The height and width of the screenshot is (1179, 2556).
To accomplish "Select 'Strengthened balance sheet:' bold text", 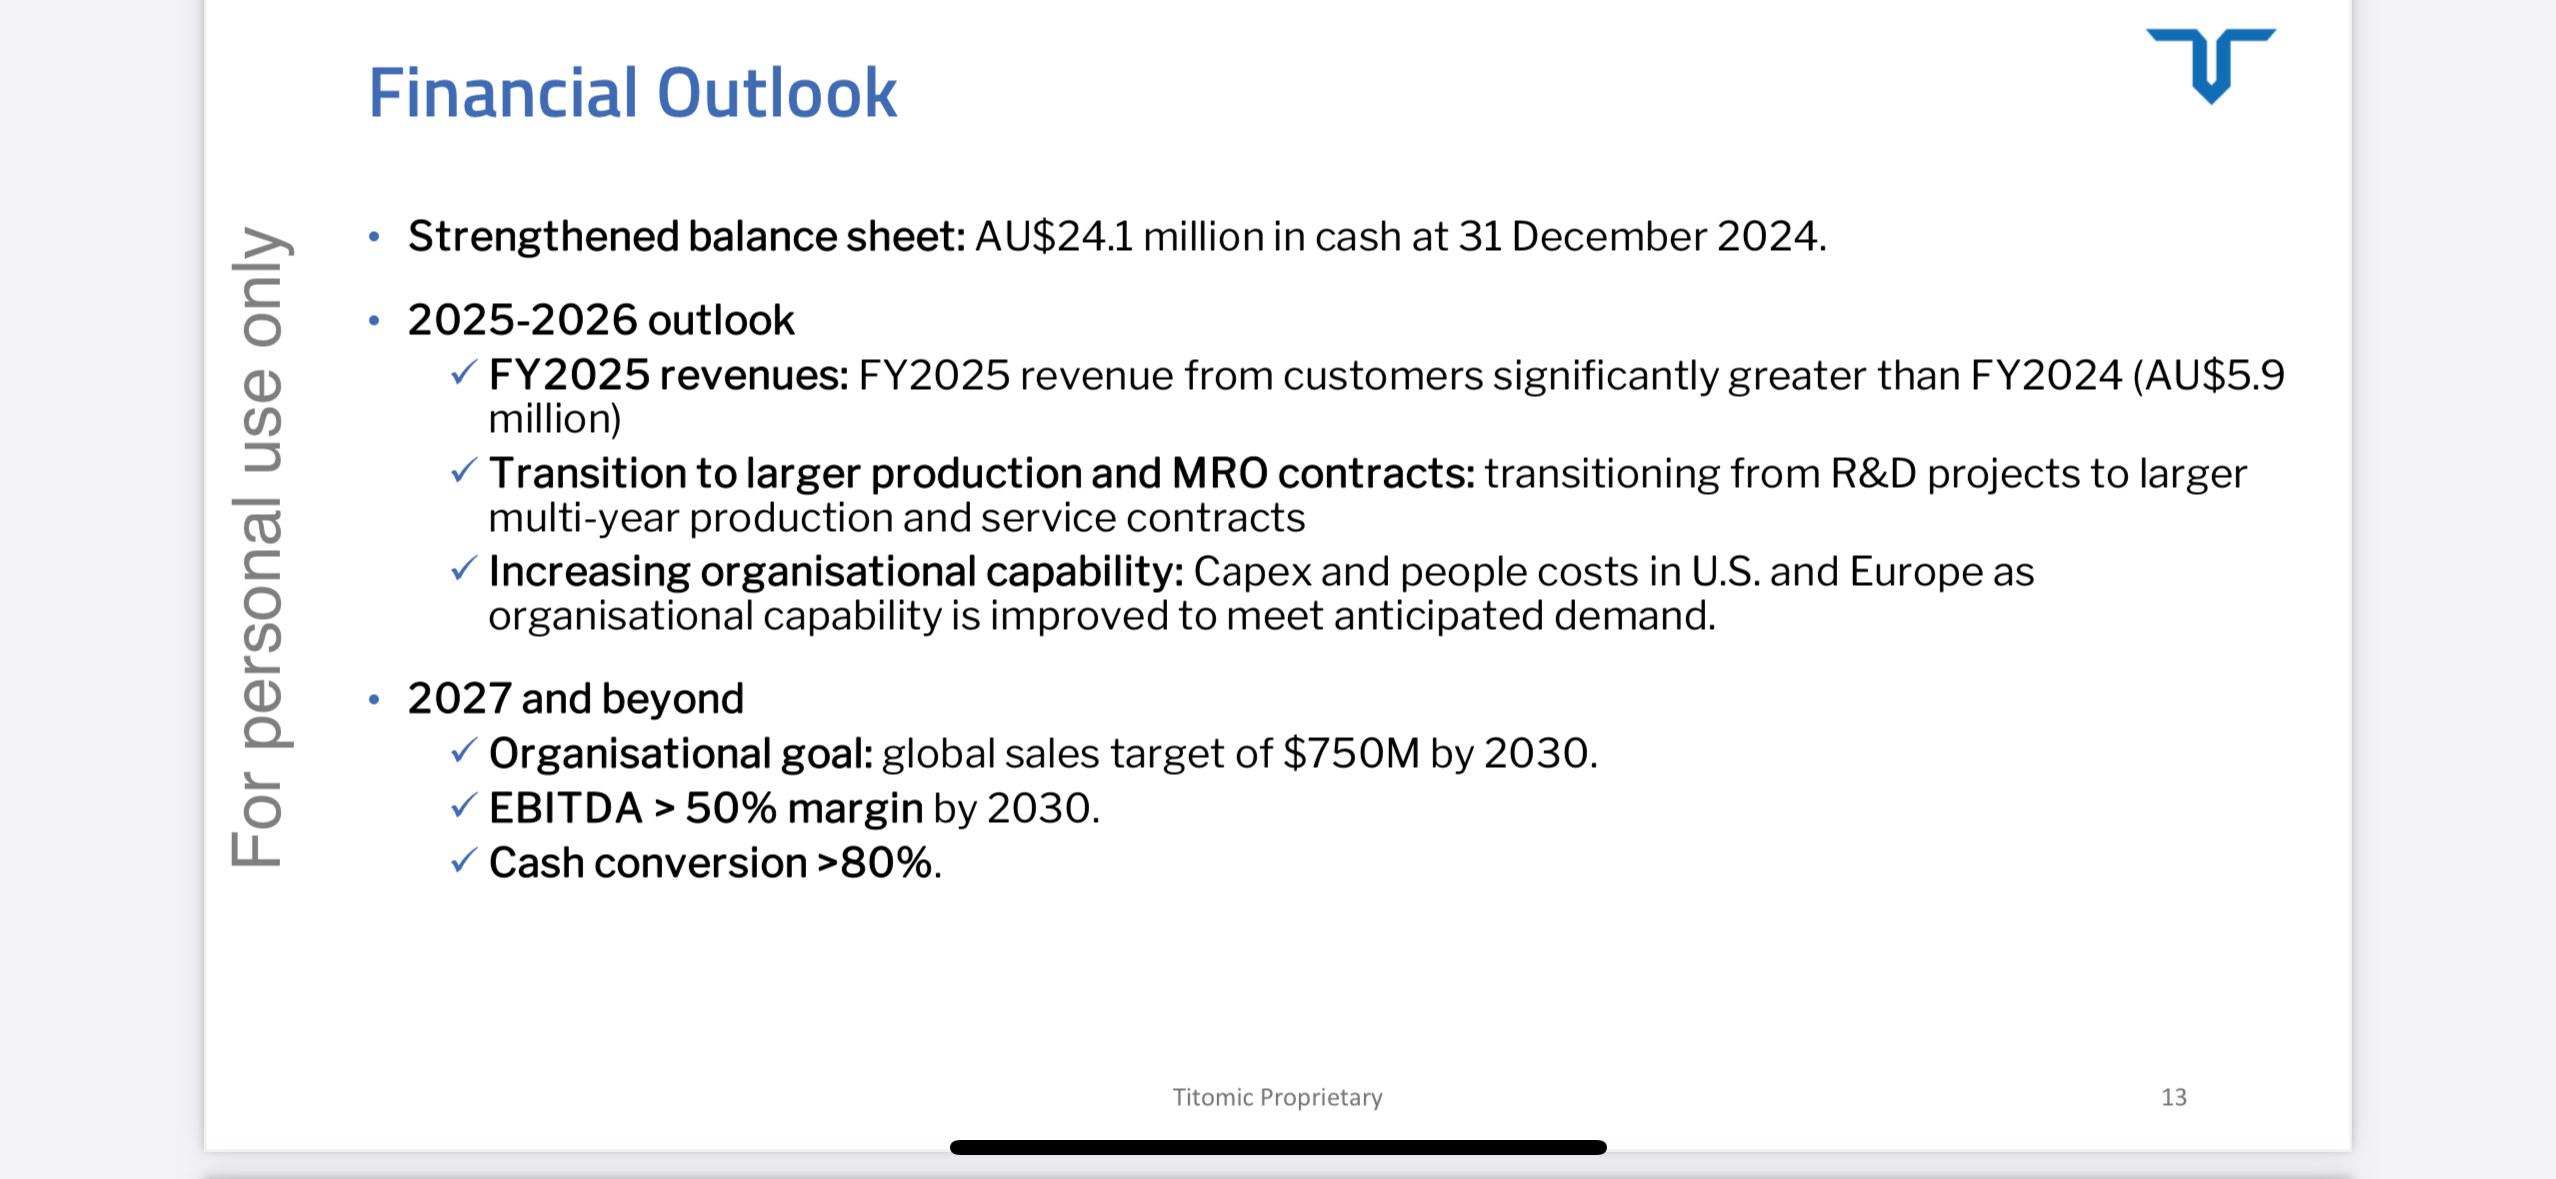I will [x=686, y=237].
